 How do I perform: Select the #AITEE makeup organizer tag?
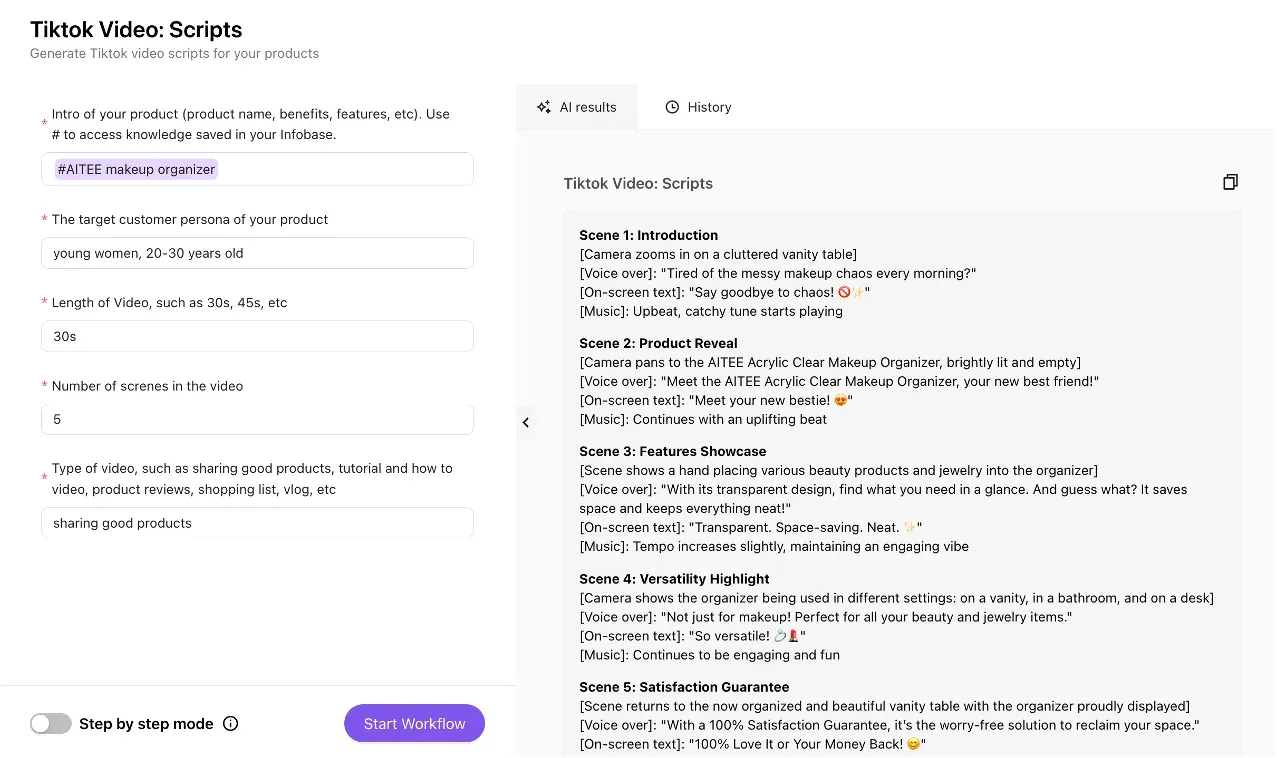pos(136,169)
